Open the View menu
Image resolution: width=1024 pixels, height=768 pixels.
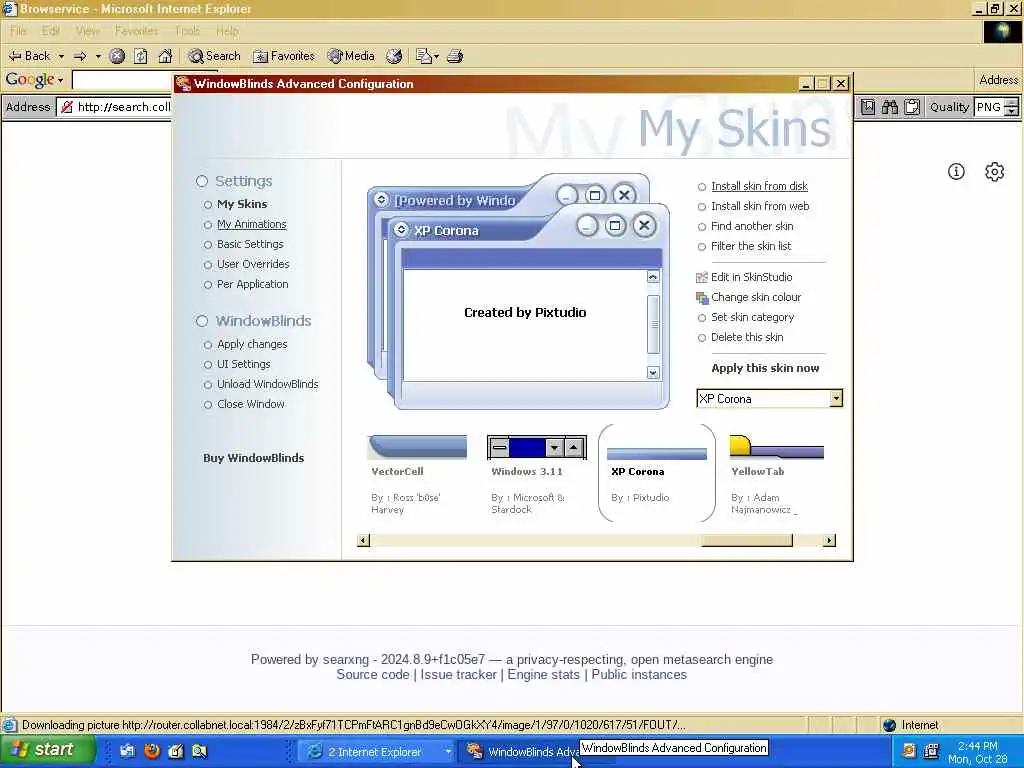tap(88, 31)
